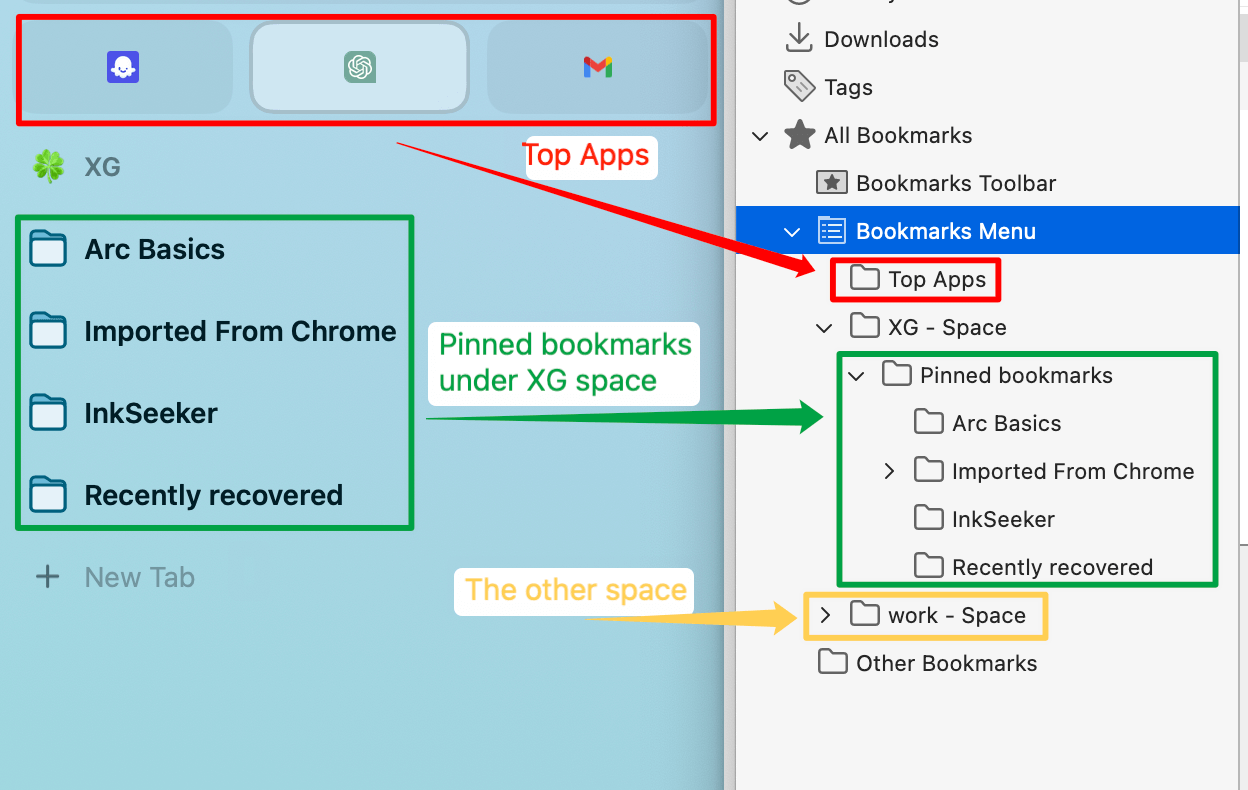The image size is (1248, 790).
Task: Select the Top Apps folder in tree
Action: (937, 279)
